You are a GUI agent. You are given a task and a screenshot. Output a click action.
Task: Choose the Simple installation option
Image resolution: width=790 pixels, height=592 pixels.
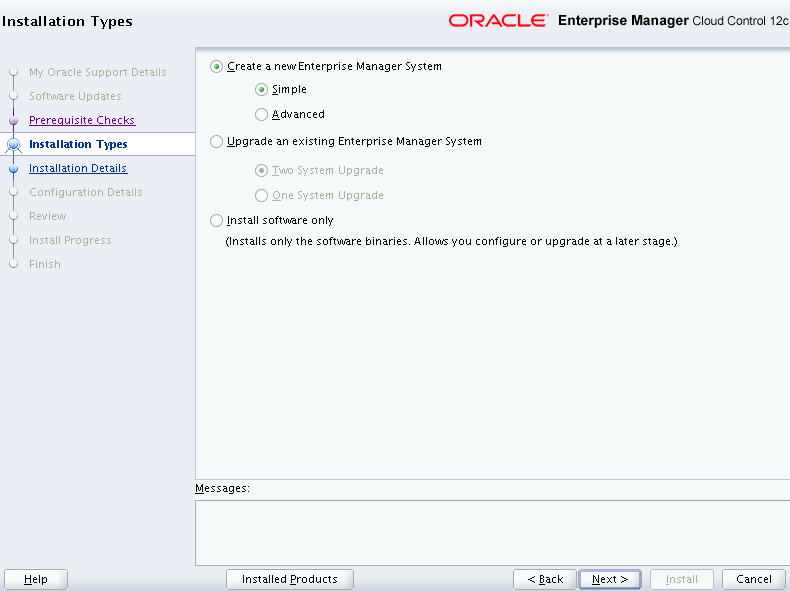pos(262,90)
